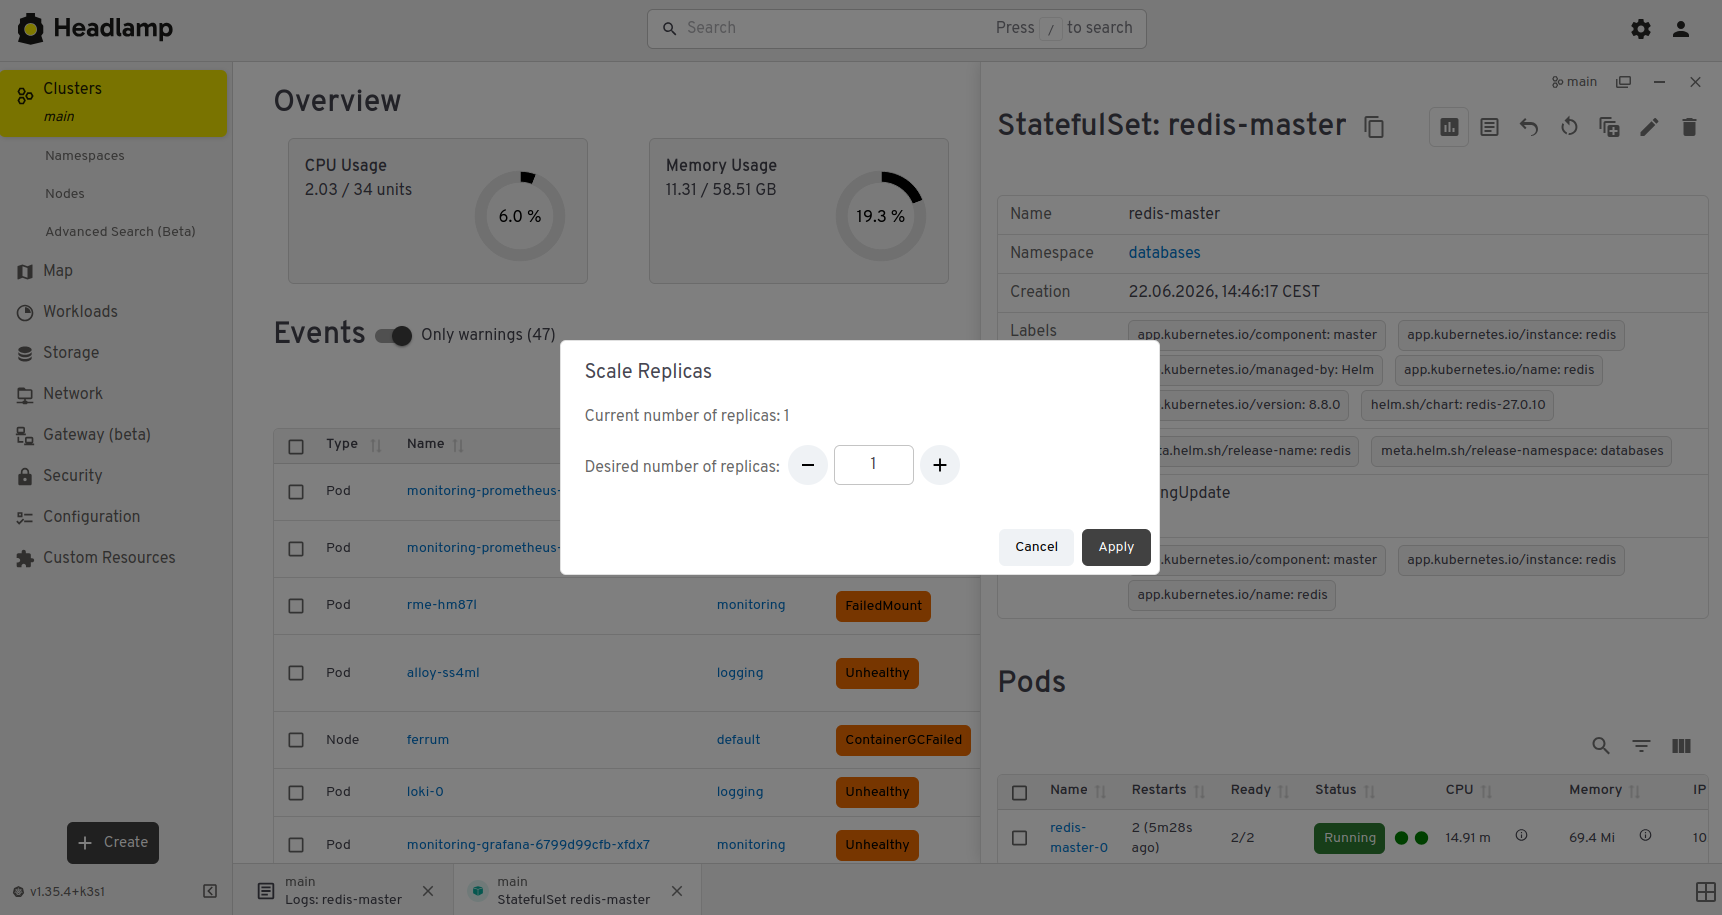Apply the replica scaling
Screen dimensions: 1722x915
(1116, 547)
